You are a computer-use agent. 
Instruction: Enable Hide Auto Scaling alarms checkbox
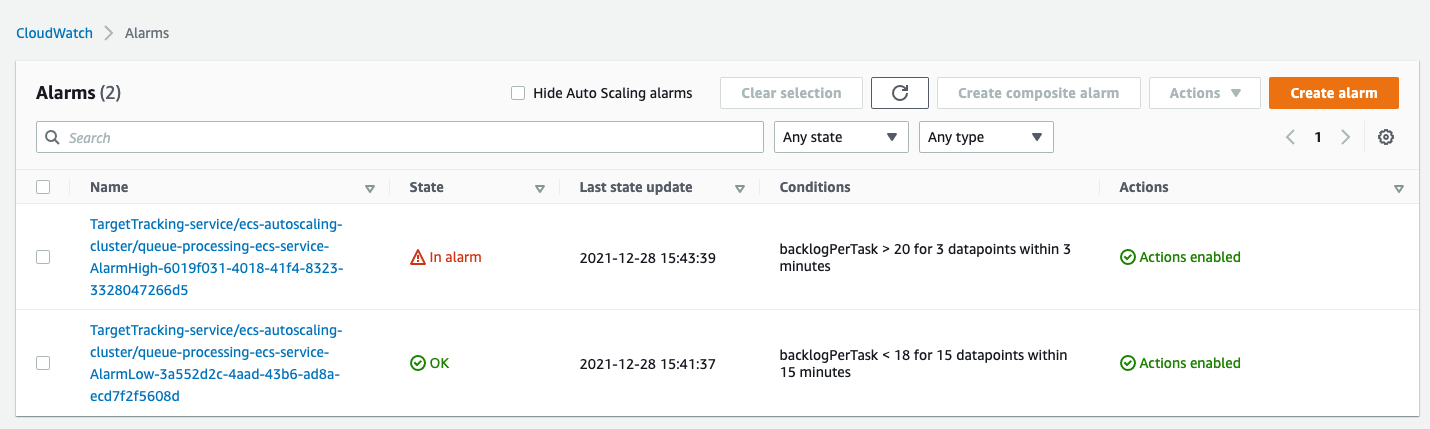pyautogui.click(x=518, y=93)
